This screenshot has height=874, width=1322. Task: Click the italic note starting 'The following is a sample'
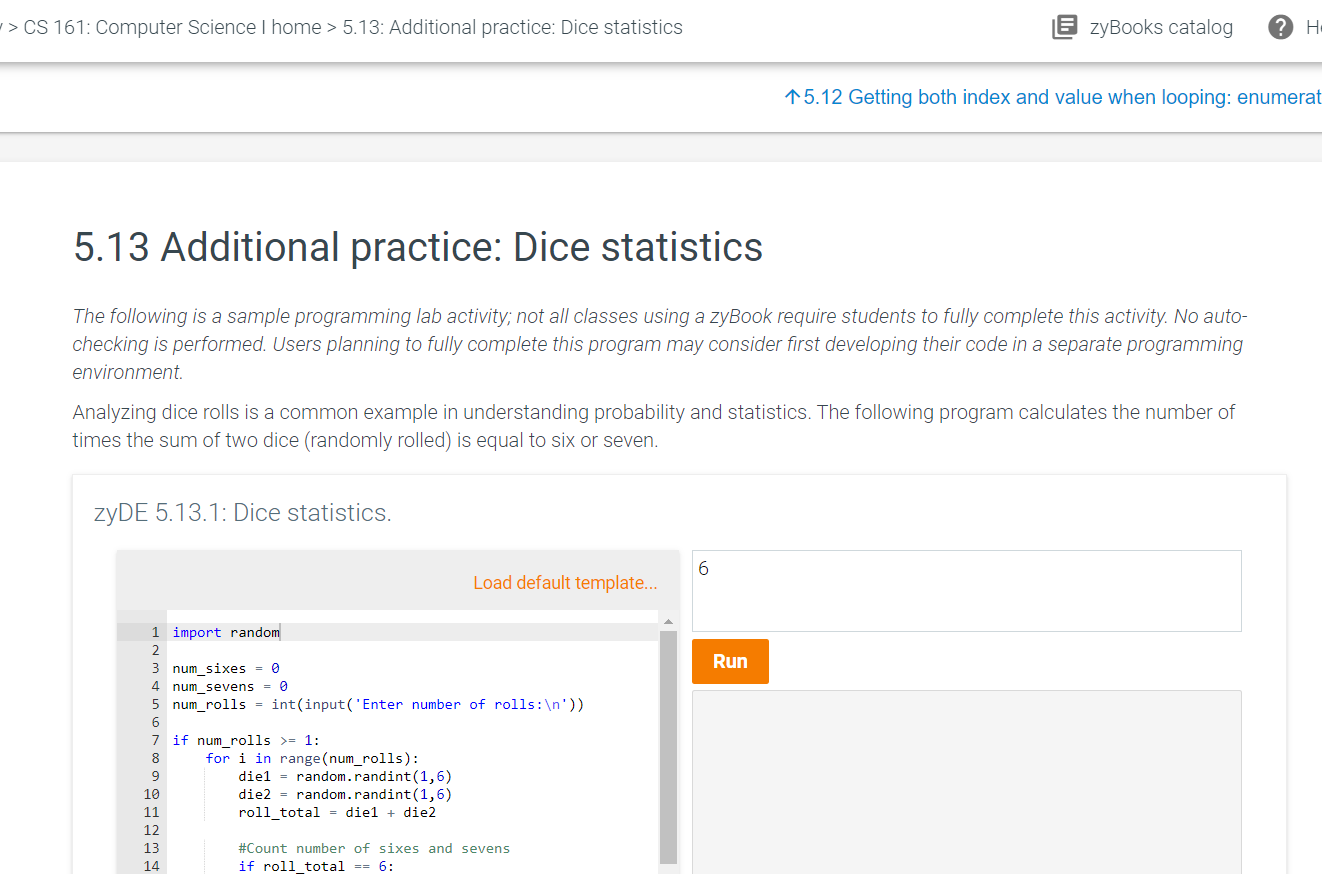point(660,344)
